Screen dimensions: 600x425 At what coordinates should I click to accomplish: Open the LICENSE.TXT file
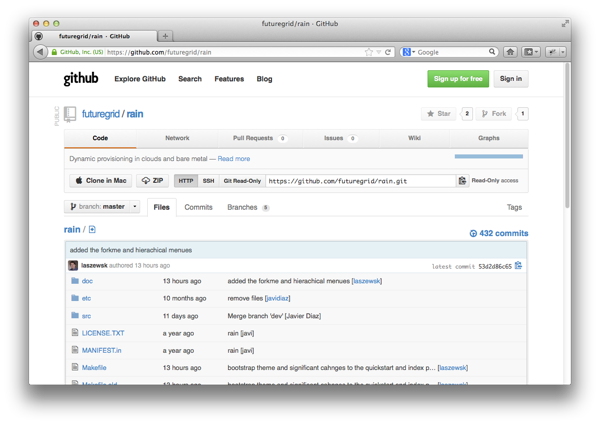pos(103,333)
